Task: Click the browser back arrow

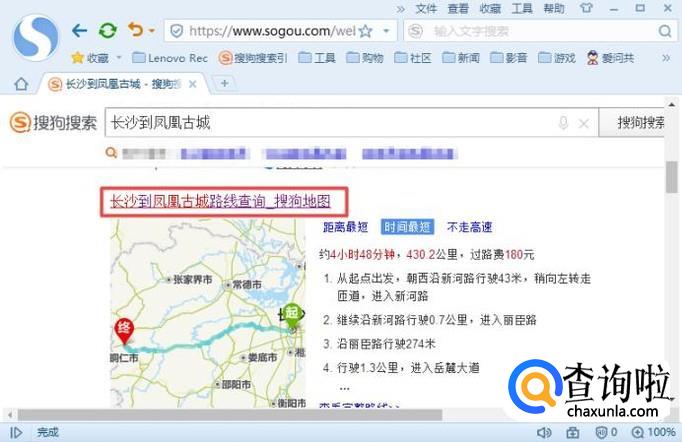Action: [80, 31]
